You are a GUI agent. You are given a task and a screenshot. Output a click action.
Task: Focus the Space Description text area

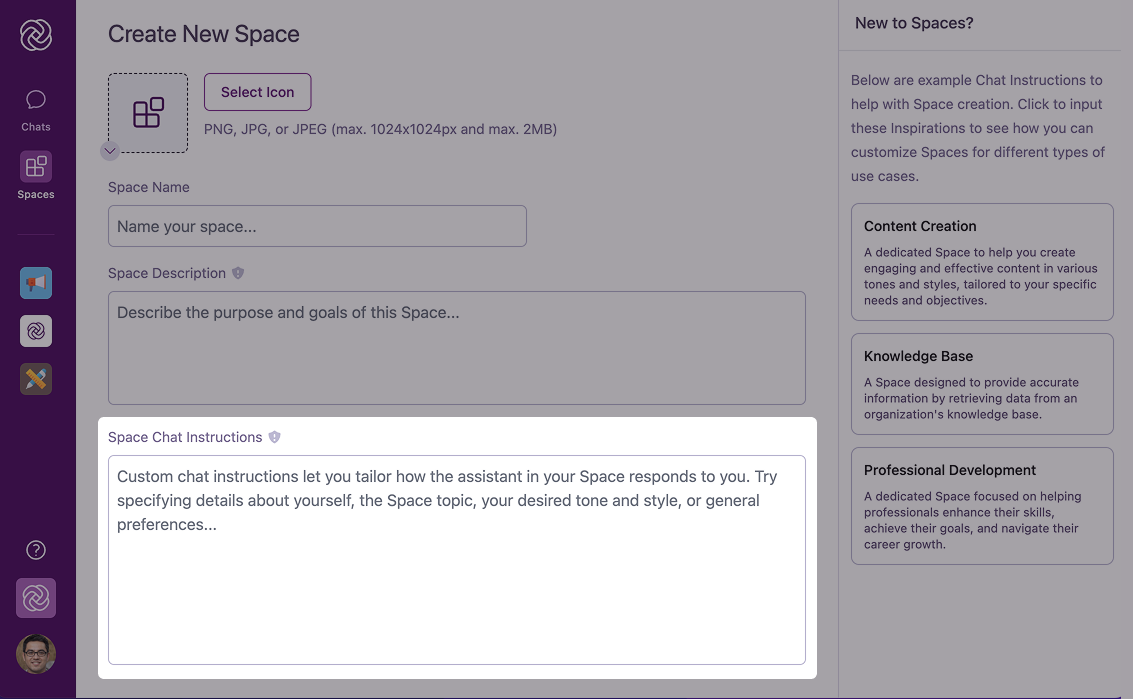pos(456,348)
